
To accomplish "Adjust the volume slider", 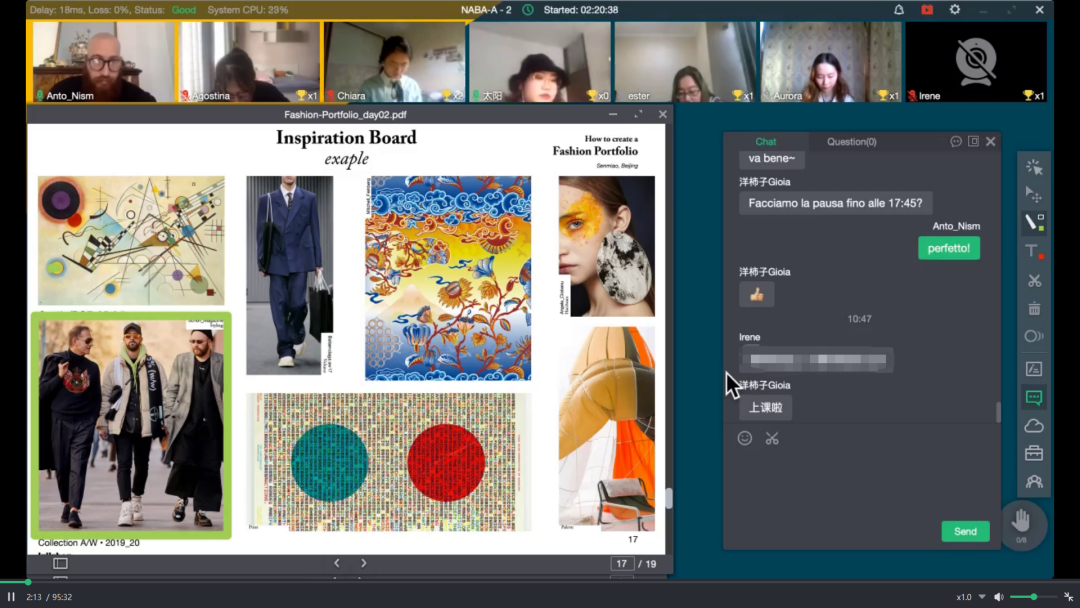I will coord(1033,597).
